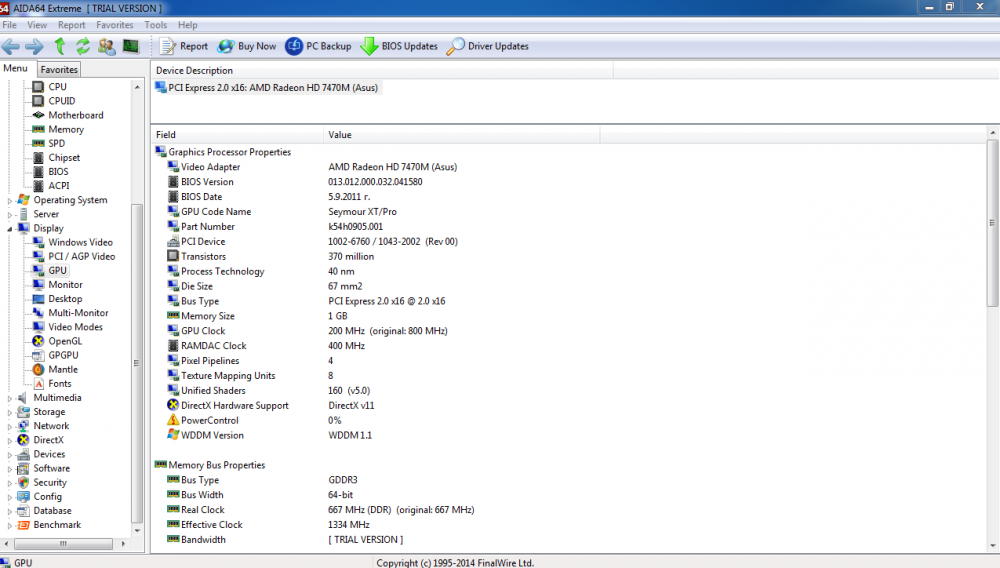
Task: Expand the Multimedia node
Action: click(10, 398)
